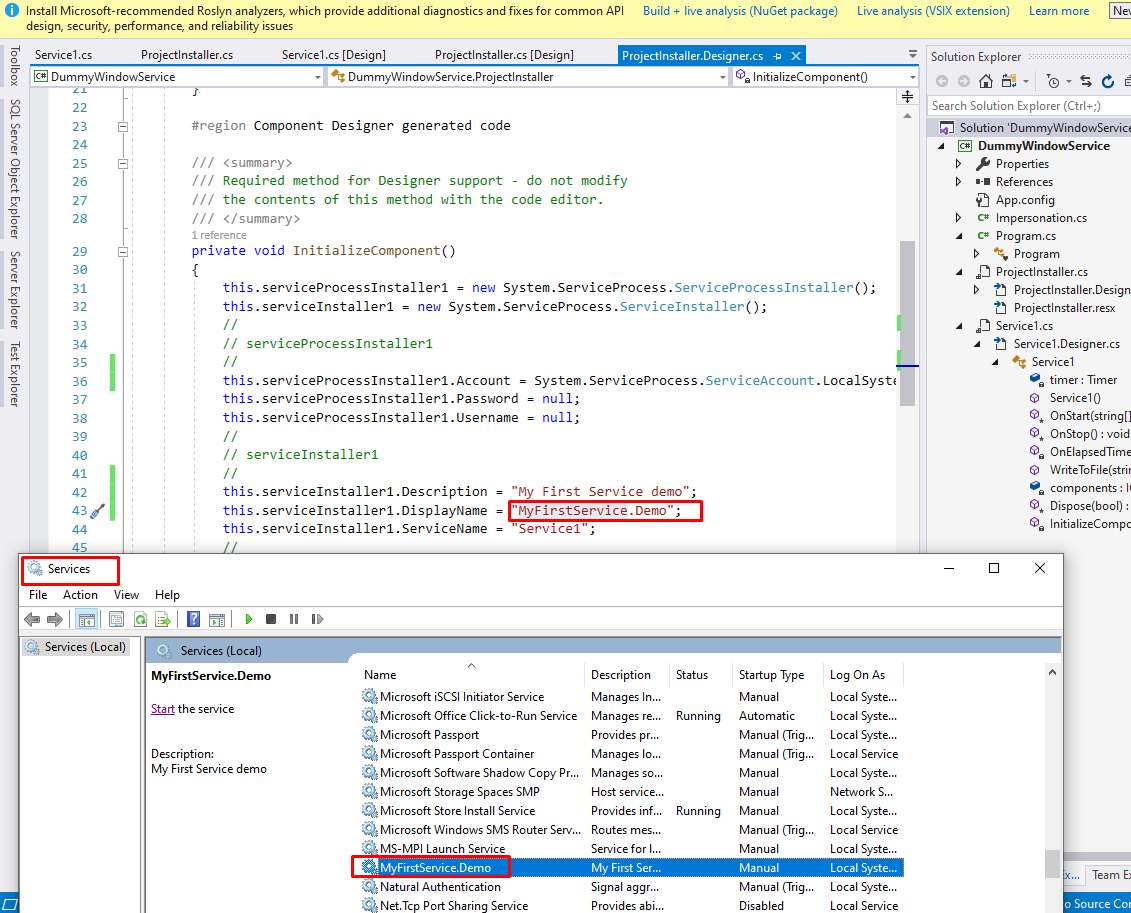This screenshot has width=1131, height=913.
Task: Click inside the Search Solution Explorer field
Action: pos(1020,105)
